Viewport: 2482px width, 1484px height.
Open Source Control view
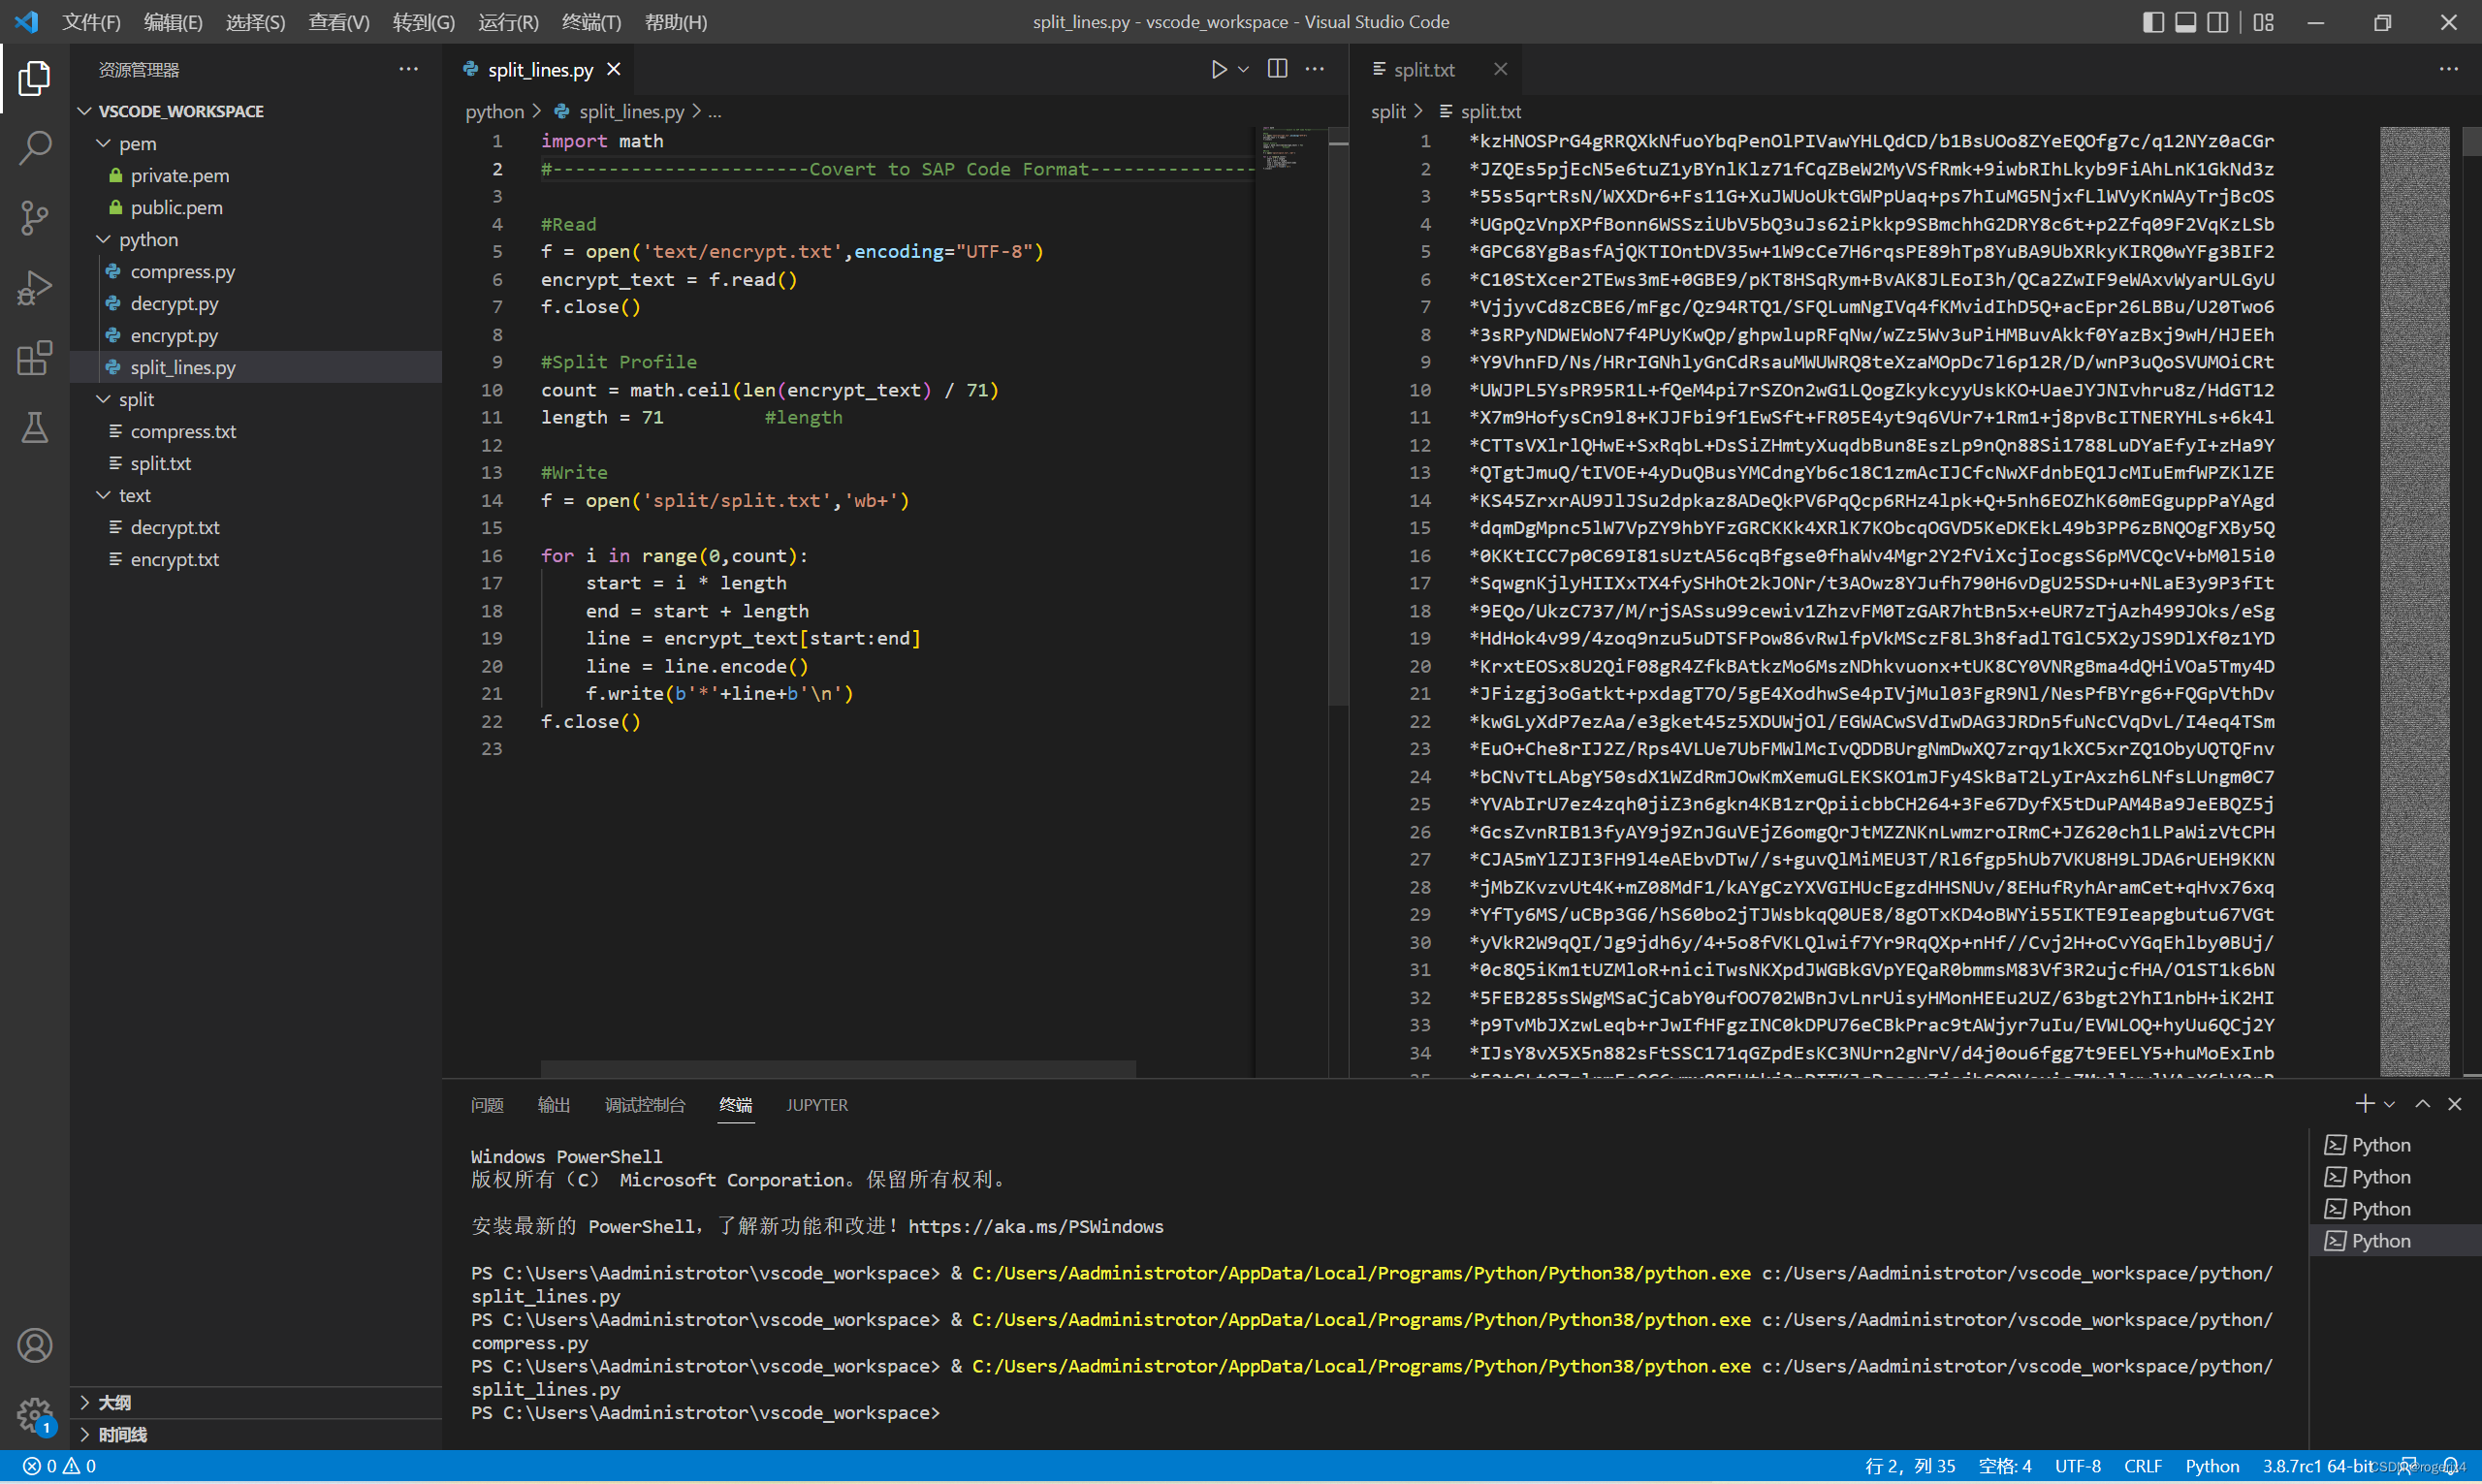tap(35, 217)
